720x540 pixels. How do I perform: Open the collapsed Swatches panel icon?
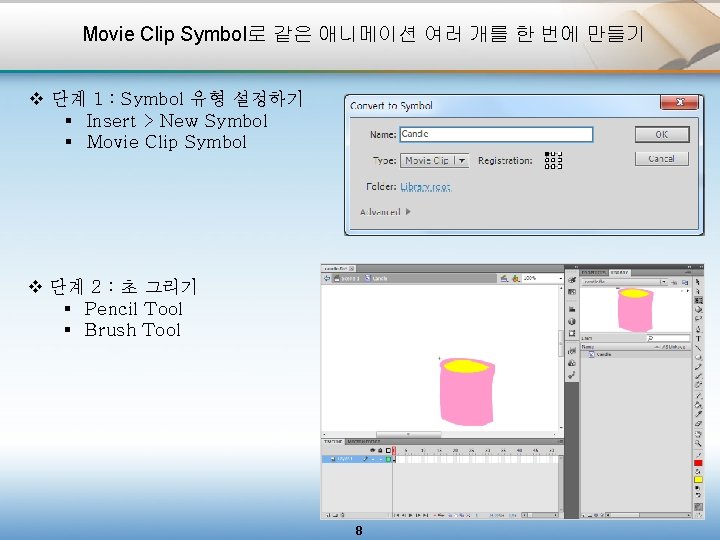(572, 292)
